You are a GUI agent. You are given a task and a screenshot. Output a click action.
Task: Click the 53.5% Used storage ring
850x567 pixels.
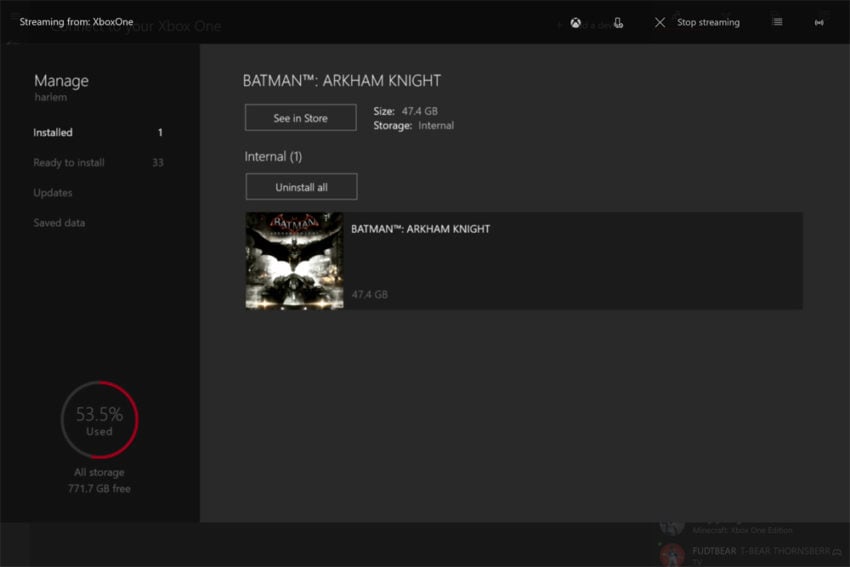100,420
